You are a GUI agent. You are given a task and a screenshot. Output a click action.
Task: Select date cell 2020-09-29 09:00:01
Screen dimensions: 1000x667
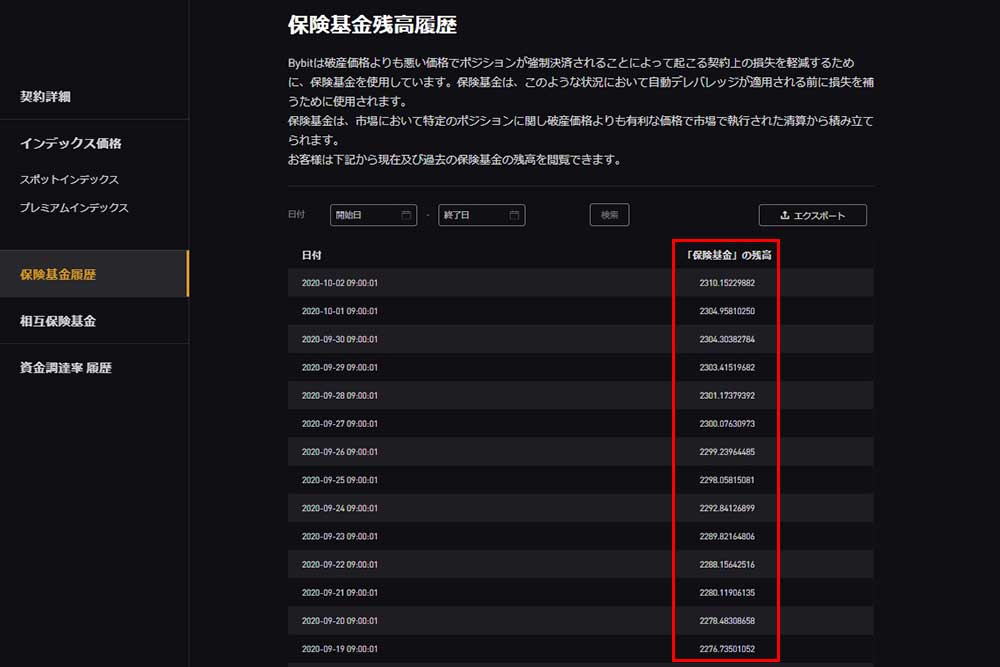click(x=339, y=367)
